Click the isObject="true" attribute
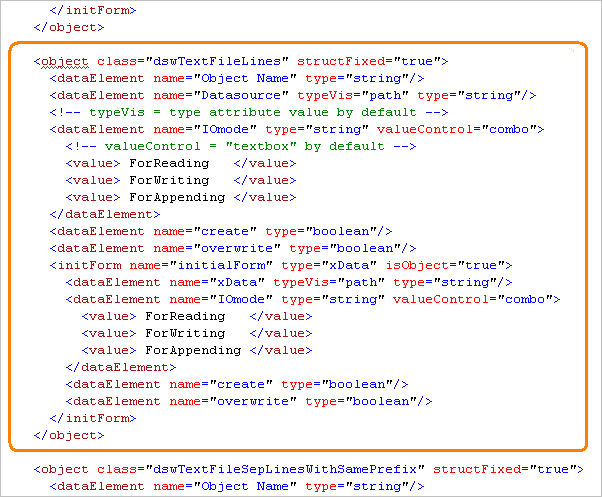 pyautogui.click(x=446, y=265)
